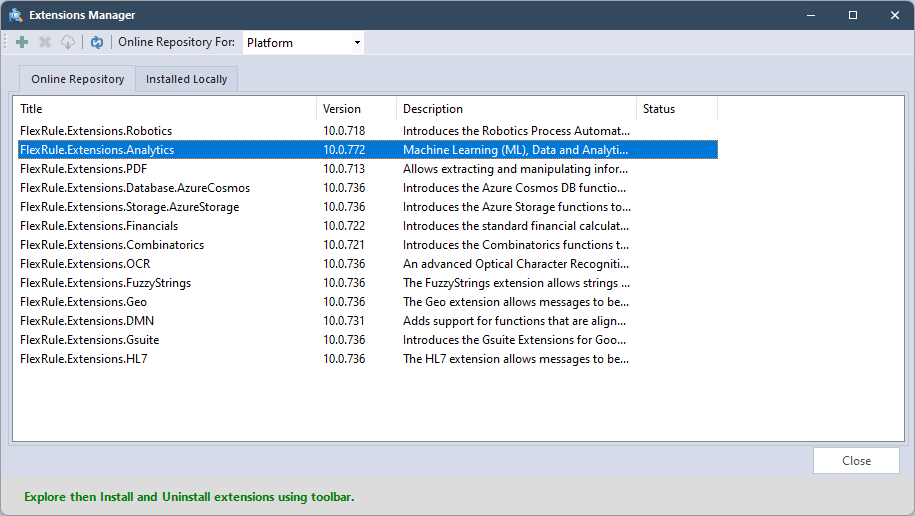This screenshot has height=516, width=915.
Task: Select FlexRule.Extensions.Storage.AzureStorage row
Action: tap(368, 207)
